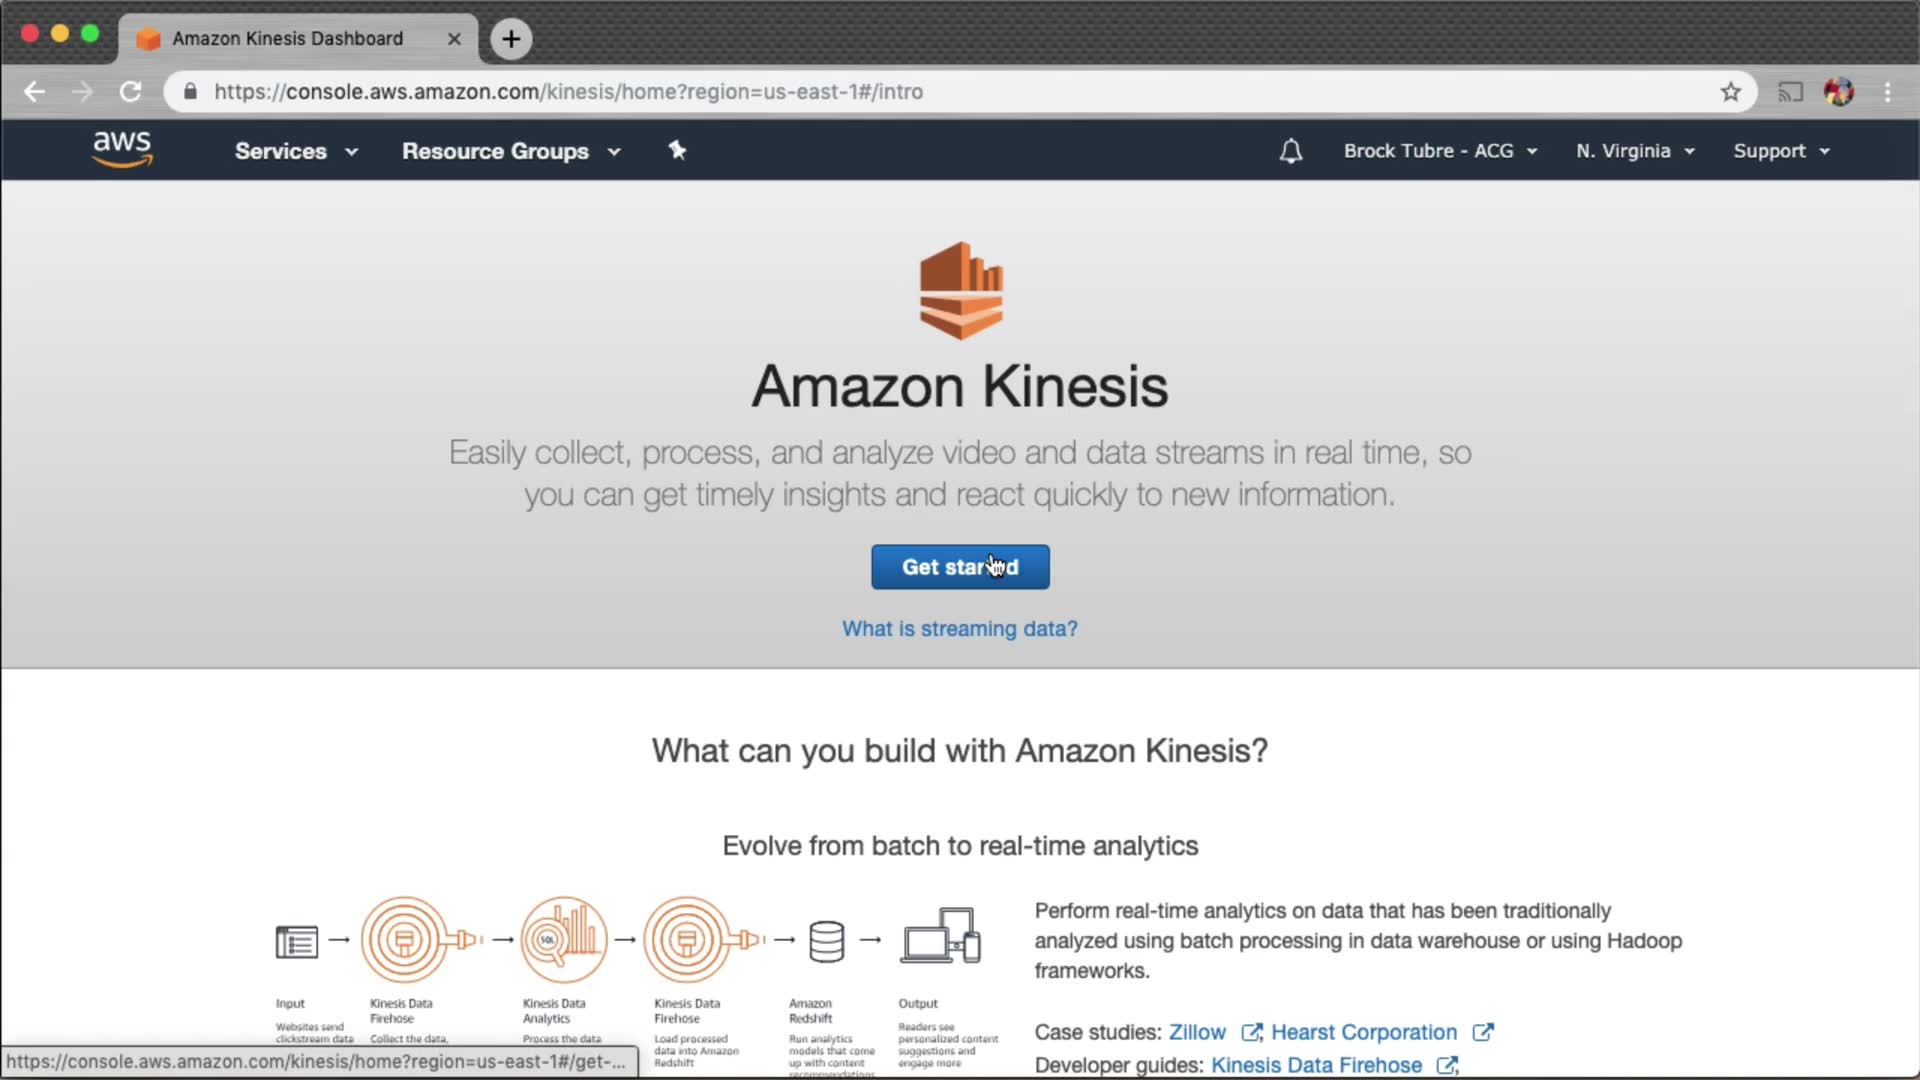
Task: Open the Brock Tubre - ACG account menu
Action: click(x=1440, y=151)
